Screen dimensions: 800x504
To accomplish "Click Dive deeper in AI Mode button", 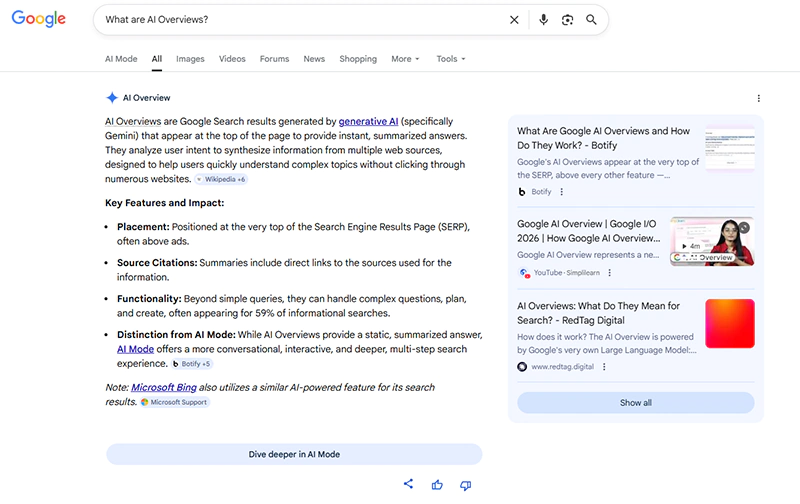I will tap(294, 455).
